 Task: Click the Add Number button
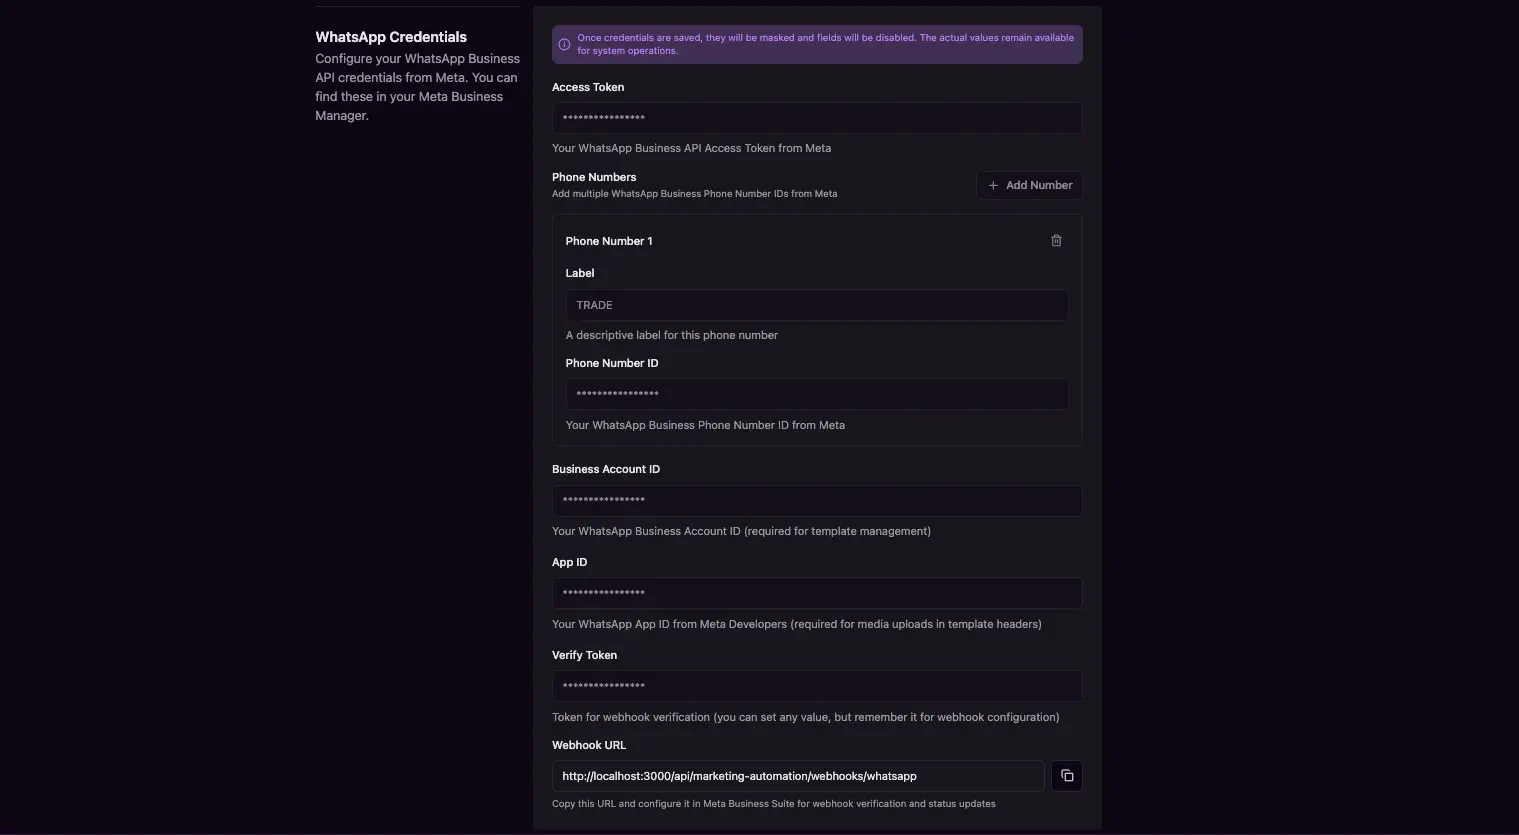click(x=1029, y=185)
